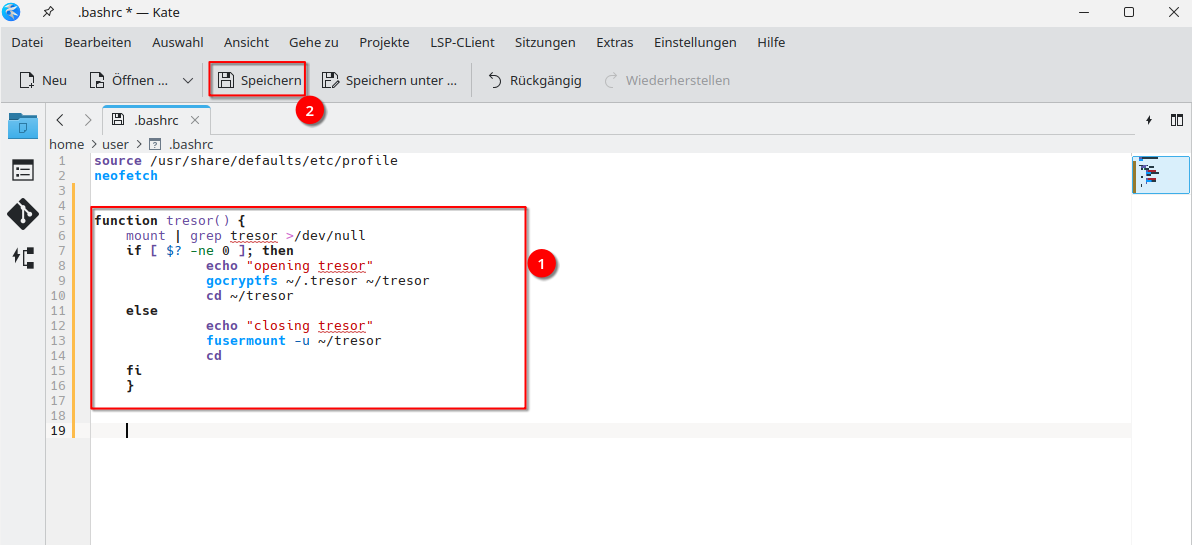Open the Extras menu
The image size is (1192, 545).
point(614,42)
